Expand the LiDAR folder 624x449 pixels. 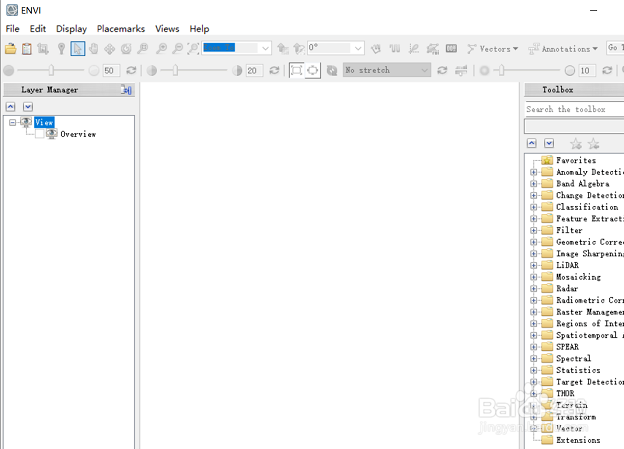pos(534,265)
